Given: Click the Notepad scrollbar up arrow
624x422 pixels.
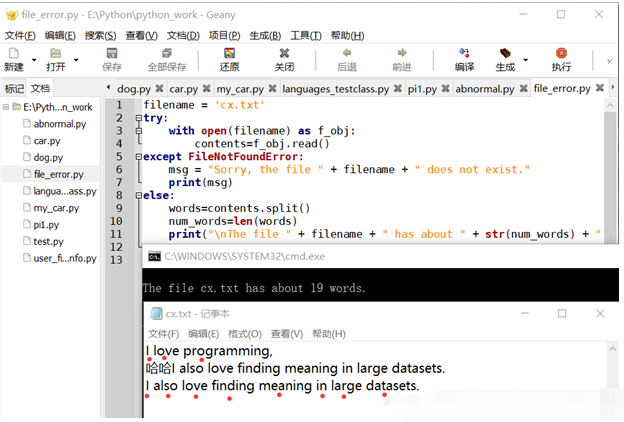Looking at the screenshot, I should 612,349.
